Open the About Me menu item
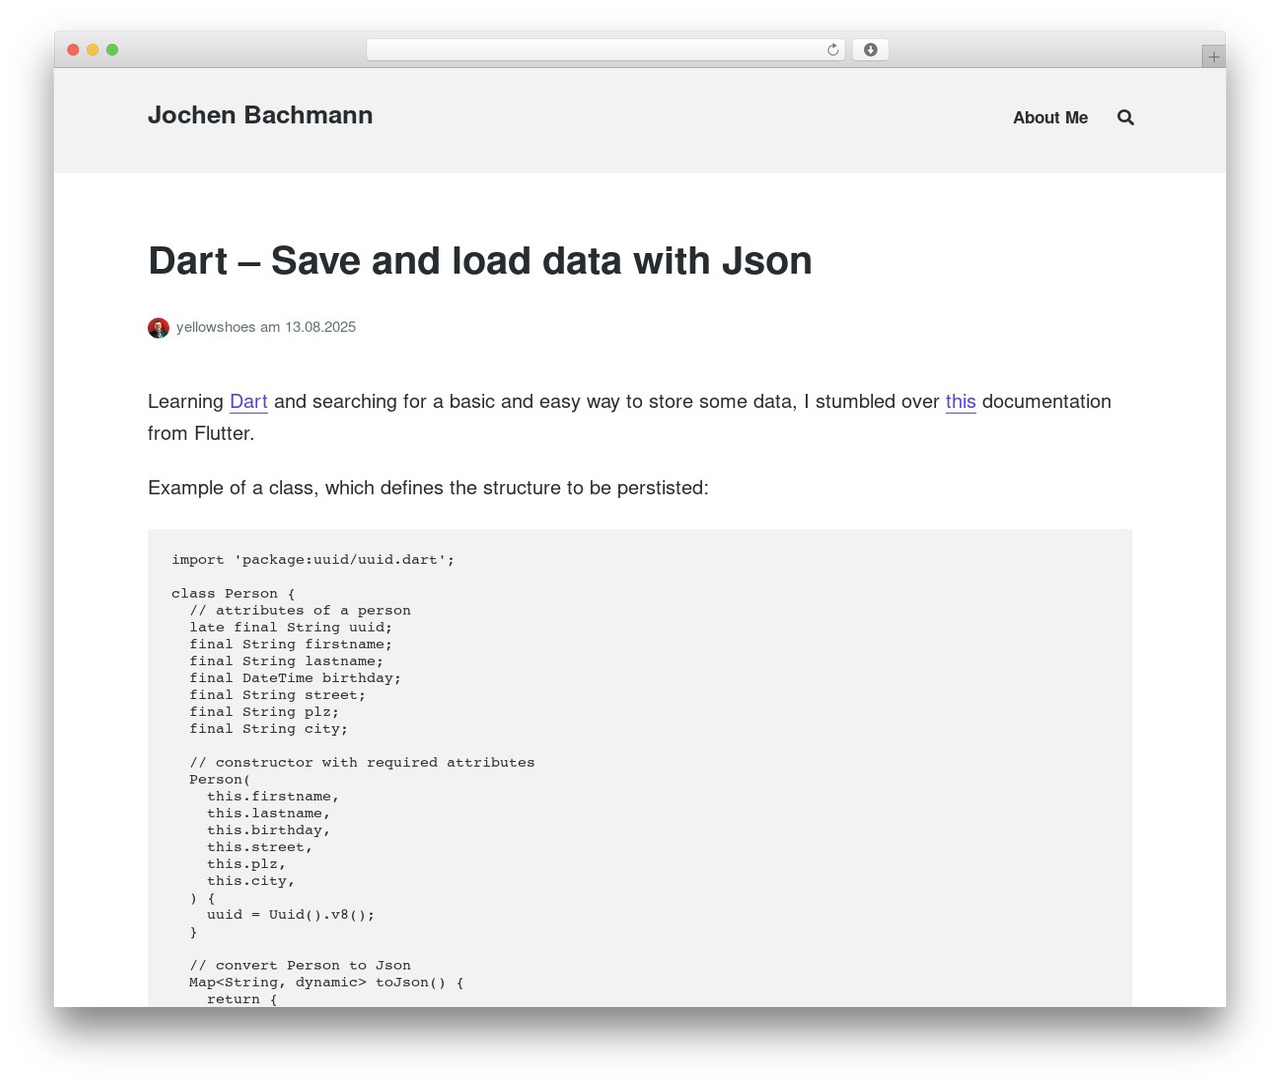The height and width of the screenshot is (1084, 1280). (1050, 118)
